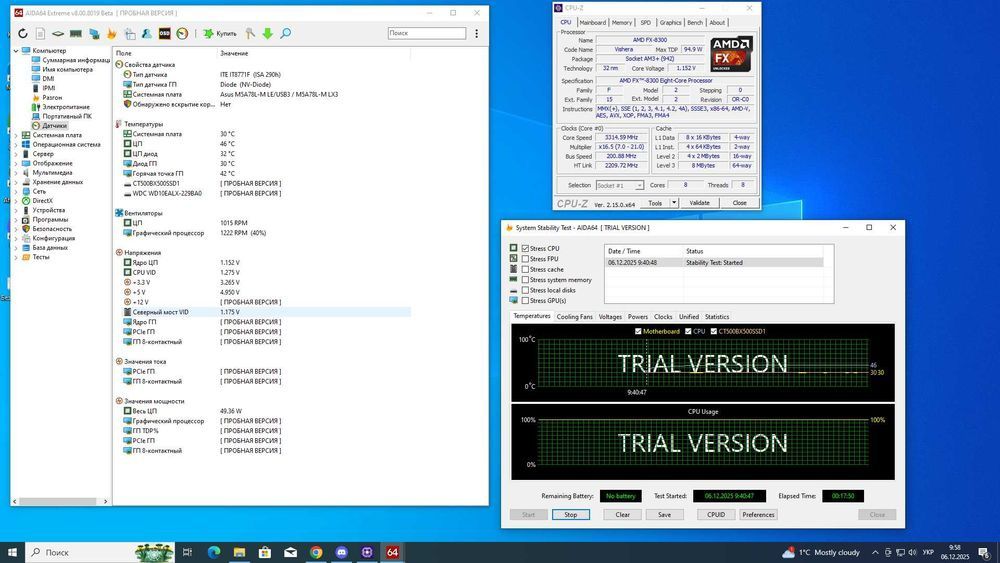Open Task View on the taskbar
Image resolution: width=1000 pixels, height=563 pixels.
point(187,552)
